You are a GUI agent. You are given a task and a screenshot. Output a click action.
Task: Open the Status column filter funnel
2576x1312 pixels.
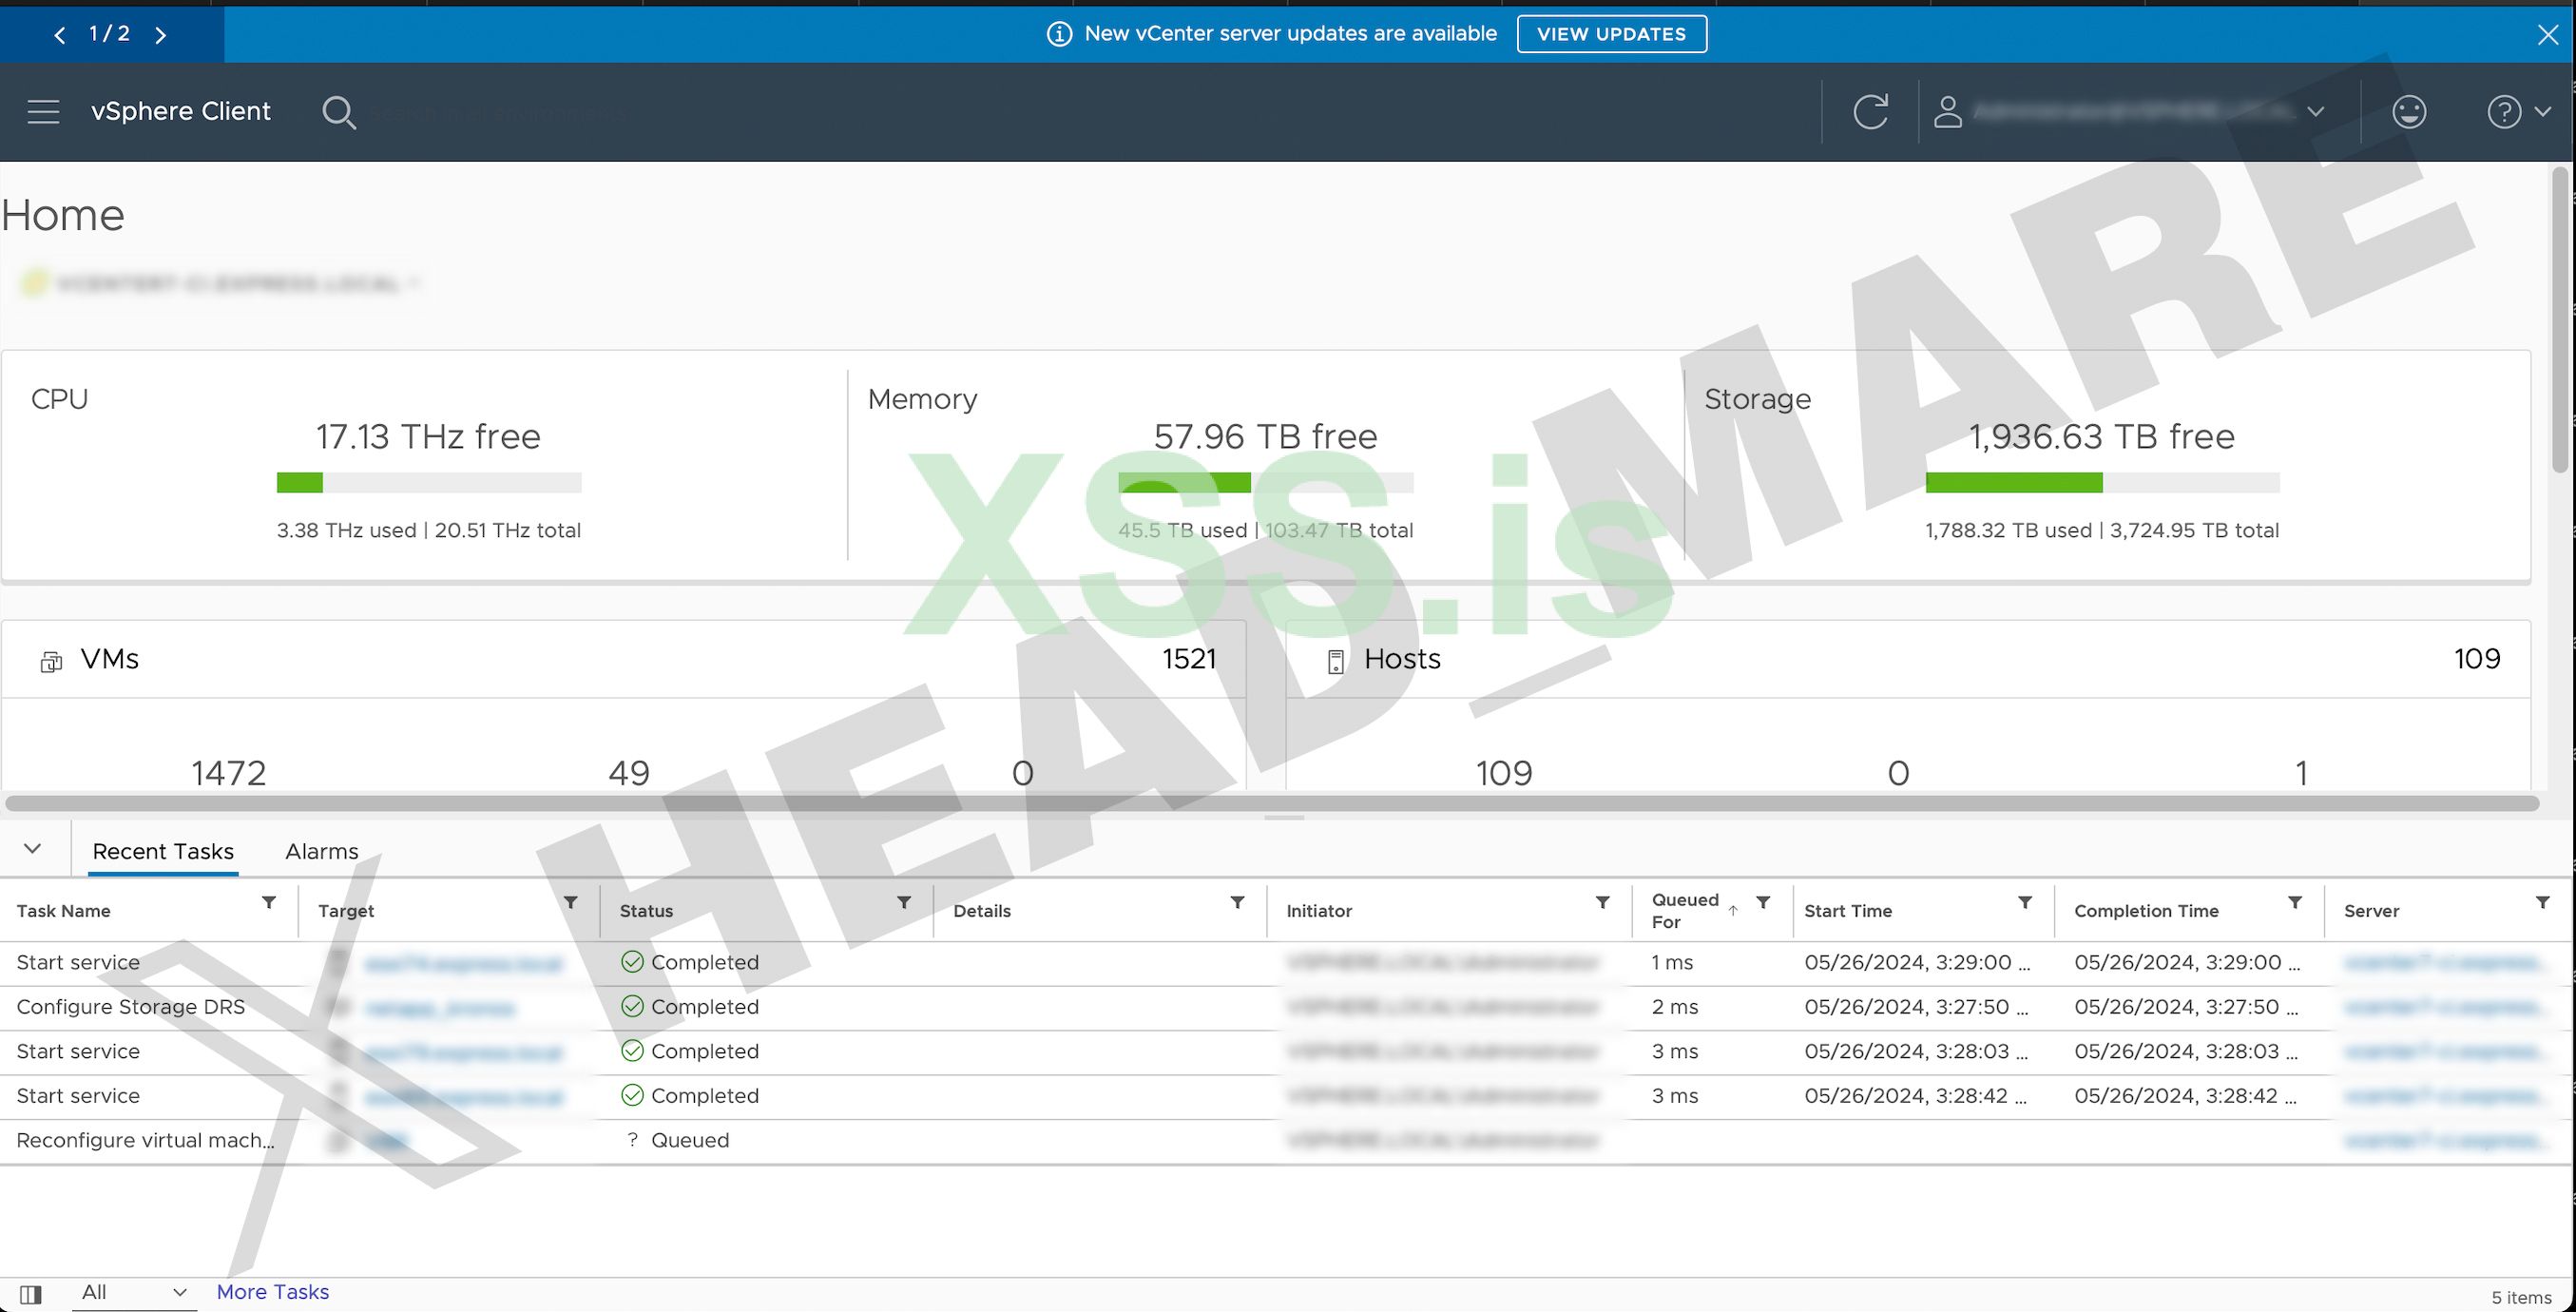tap(903, 903)
